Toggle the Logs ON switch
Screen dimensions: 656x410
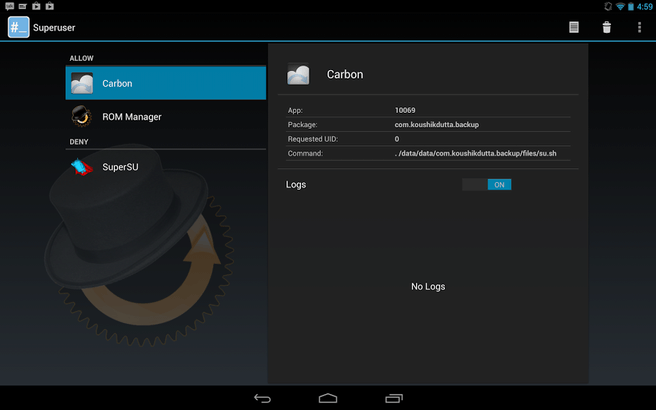[x=487, y=184]
